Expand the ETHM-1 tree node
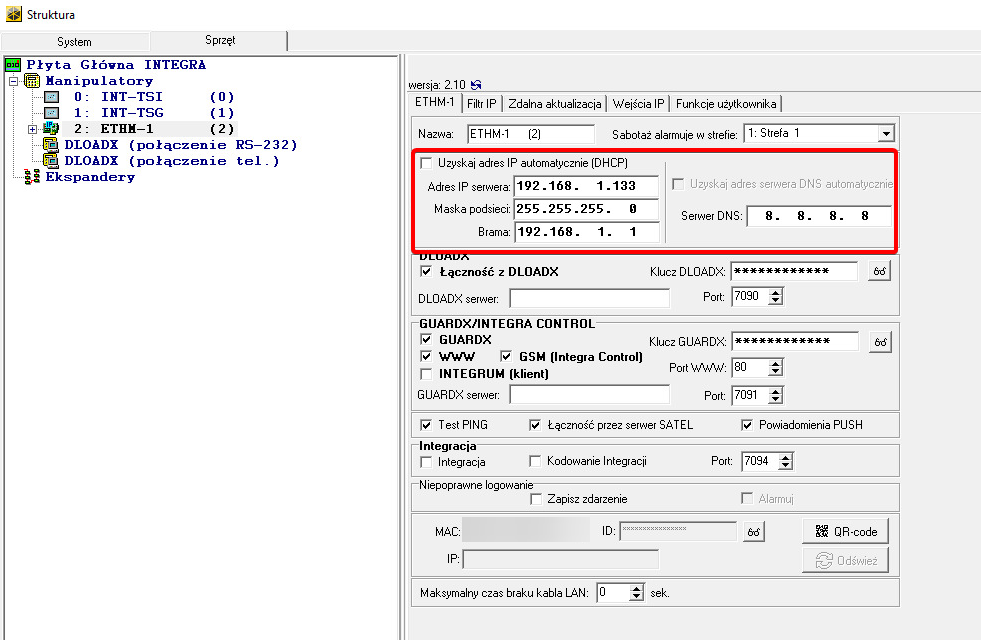Viewport: 981px width, 640px height. pyautogui.click(x=32, y=129)
